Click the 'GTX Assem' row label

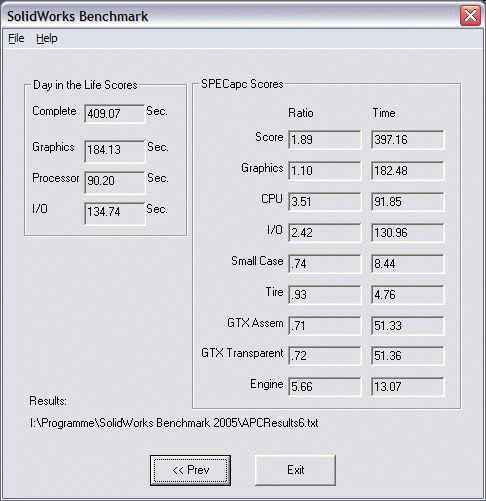[x=255, y=323]
